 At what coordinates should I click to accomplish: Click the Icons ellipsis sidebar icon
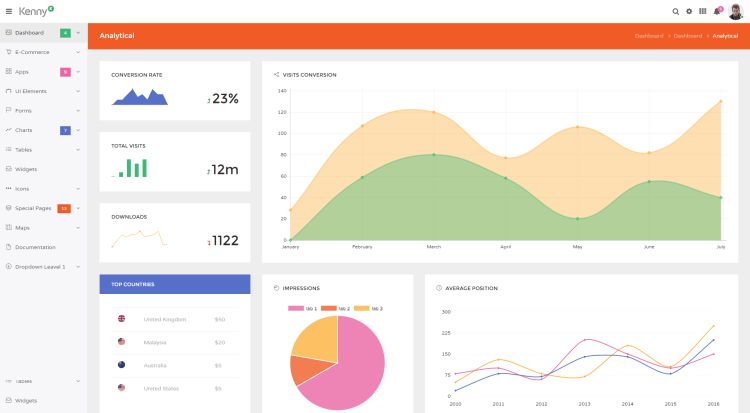(9, 189)
